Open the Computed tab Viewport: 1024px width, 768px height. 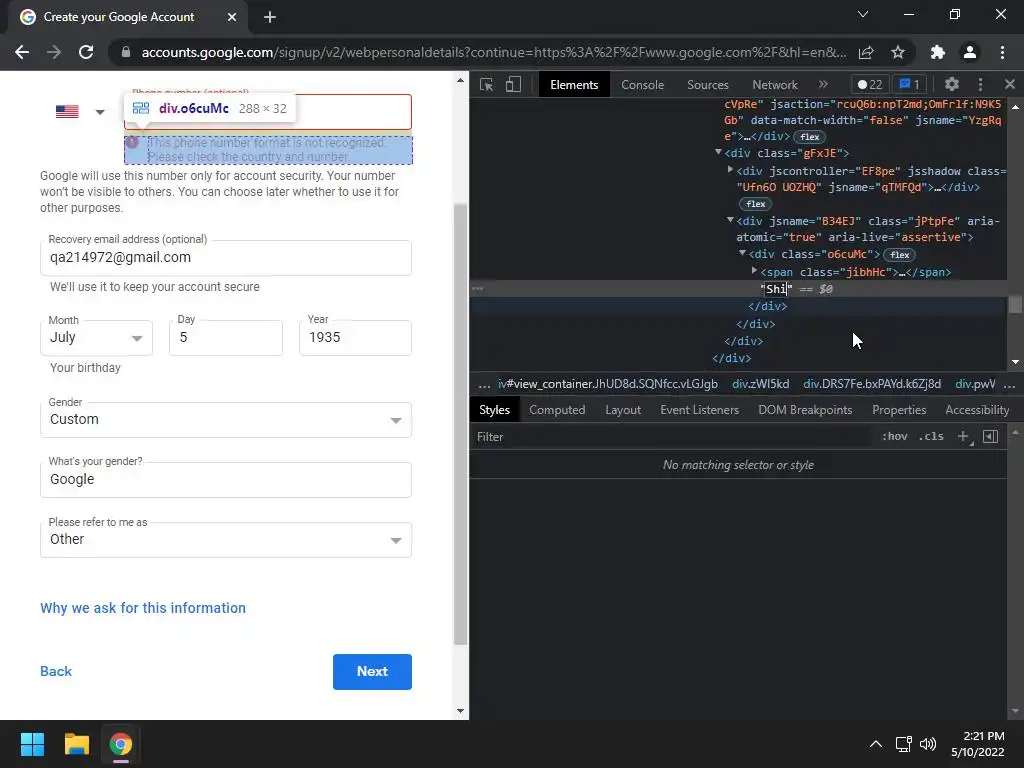(x=557, y=409)
